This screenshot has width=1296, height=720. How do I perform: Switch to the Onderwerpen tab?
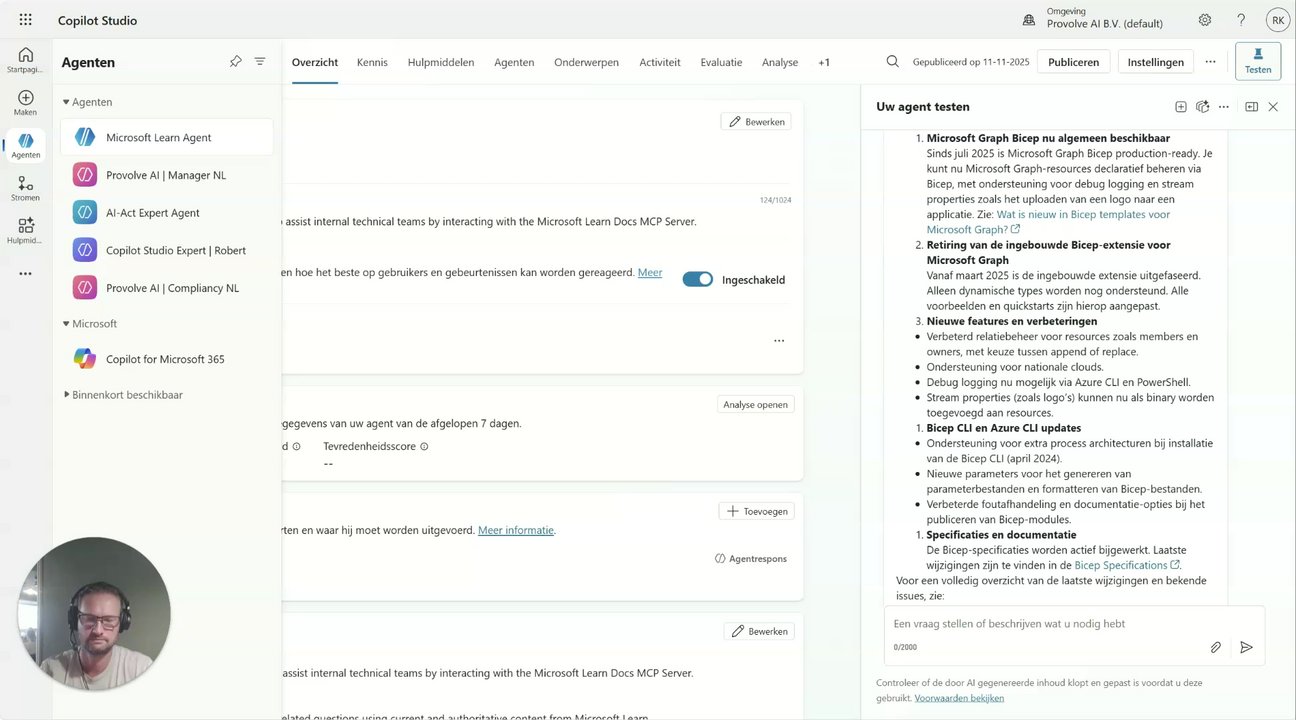(587, 62)
